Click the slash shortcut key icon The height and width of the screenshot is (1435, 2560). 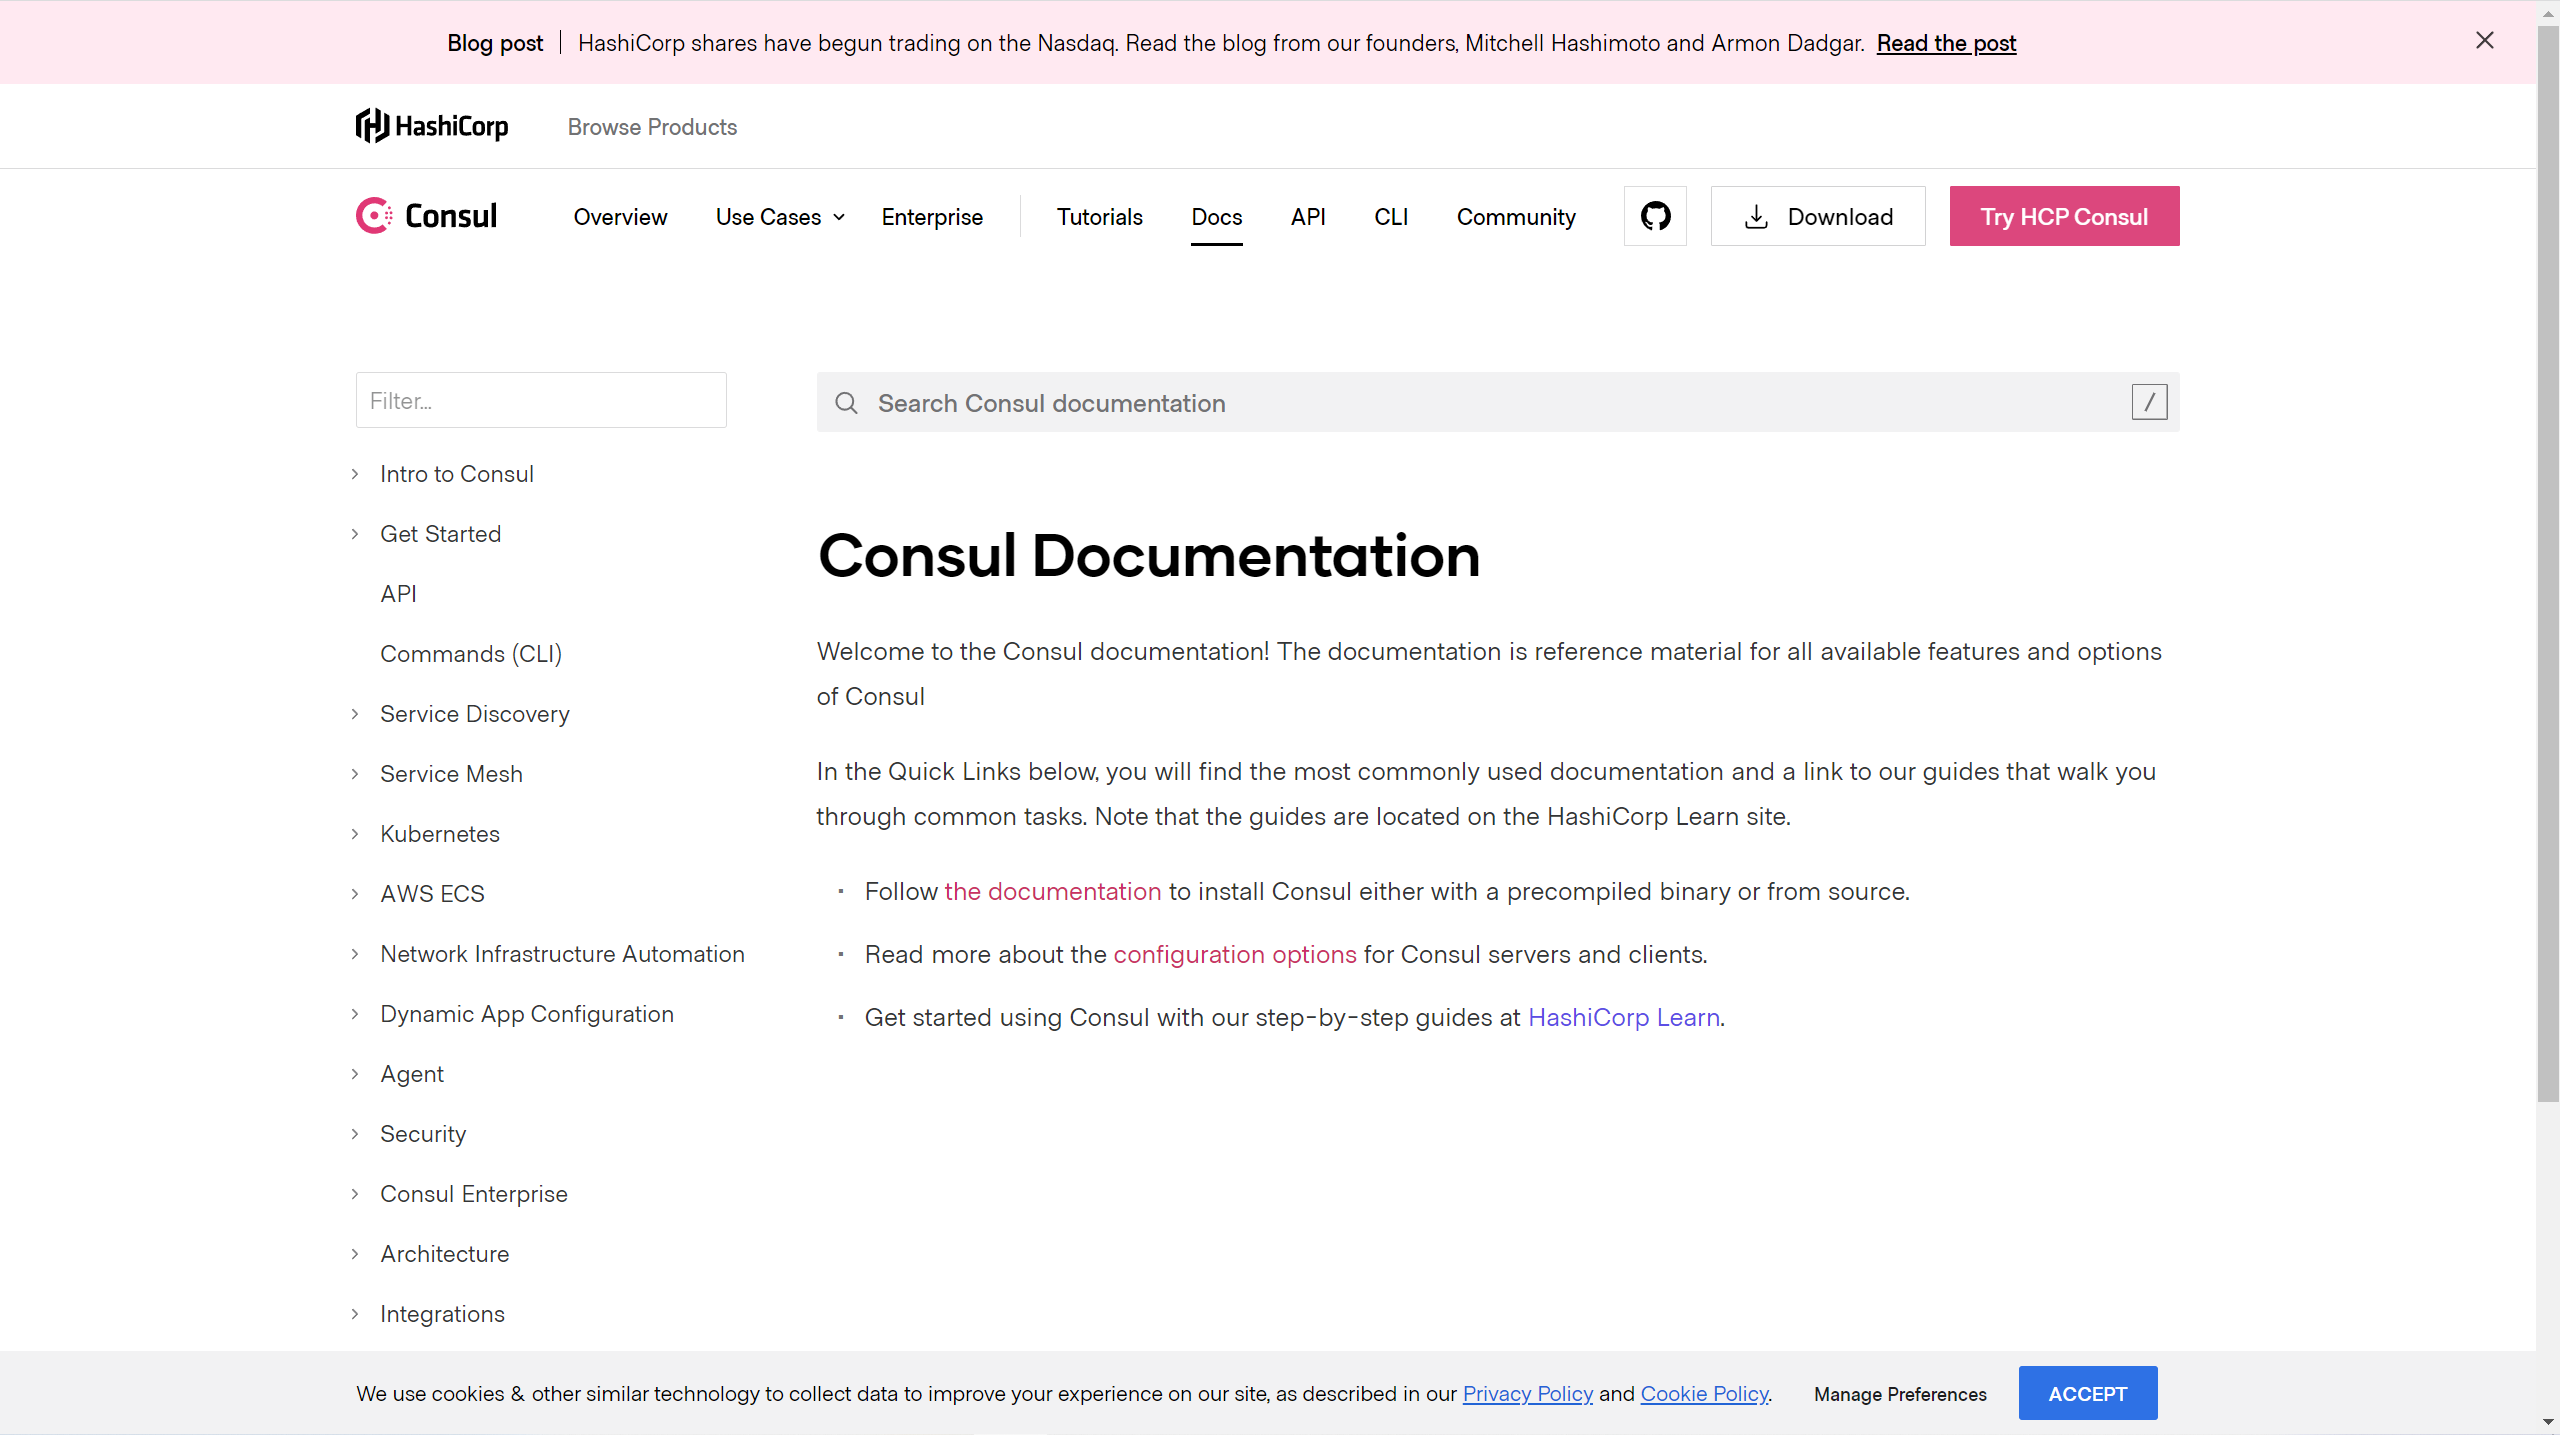[x=2149, y=402]
